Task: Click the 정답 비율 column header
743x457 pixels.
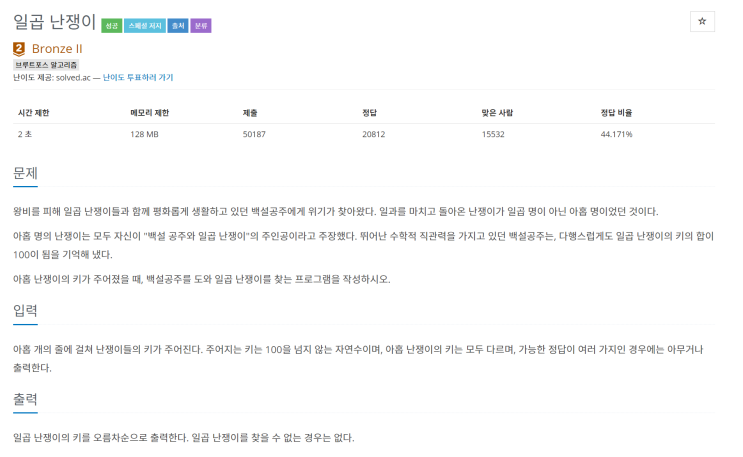Action: (616, 113)
